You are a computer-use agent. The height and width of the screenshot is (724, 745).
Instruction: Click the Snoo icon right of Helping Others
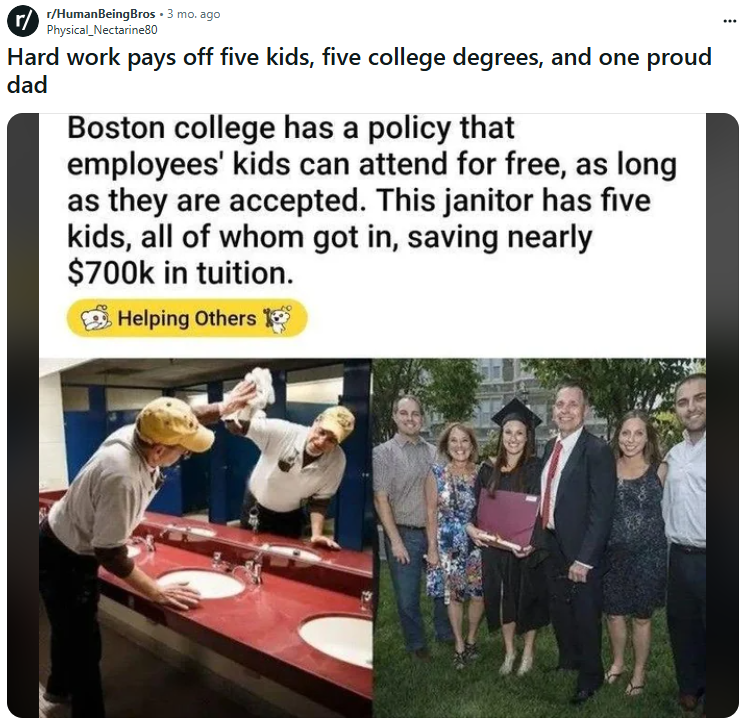(276, 319)
